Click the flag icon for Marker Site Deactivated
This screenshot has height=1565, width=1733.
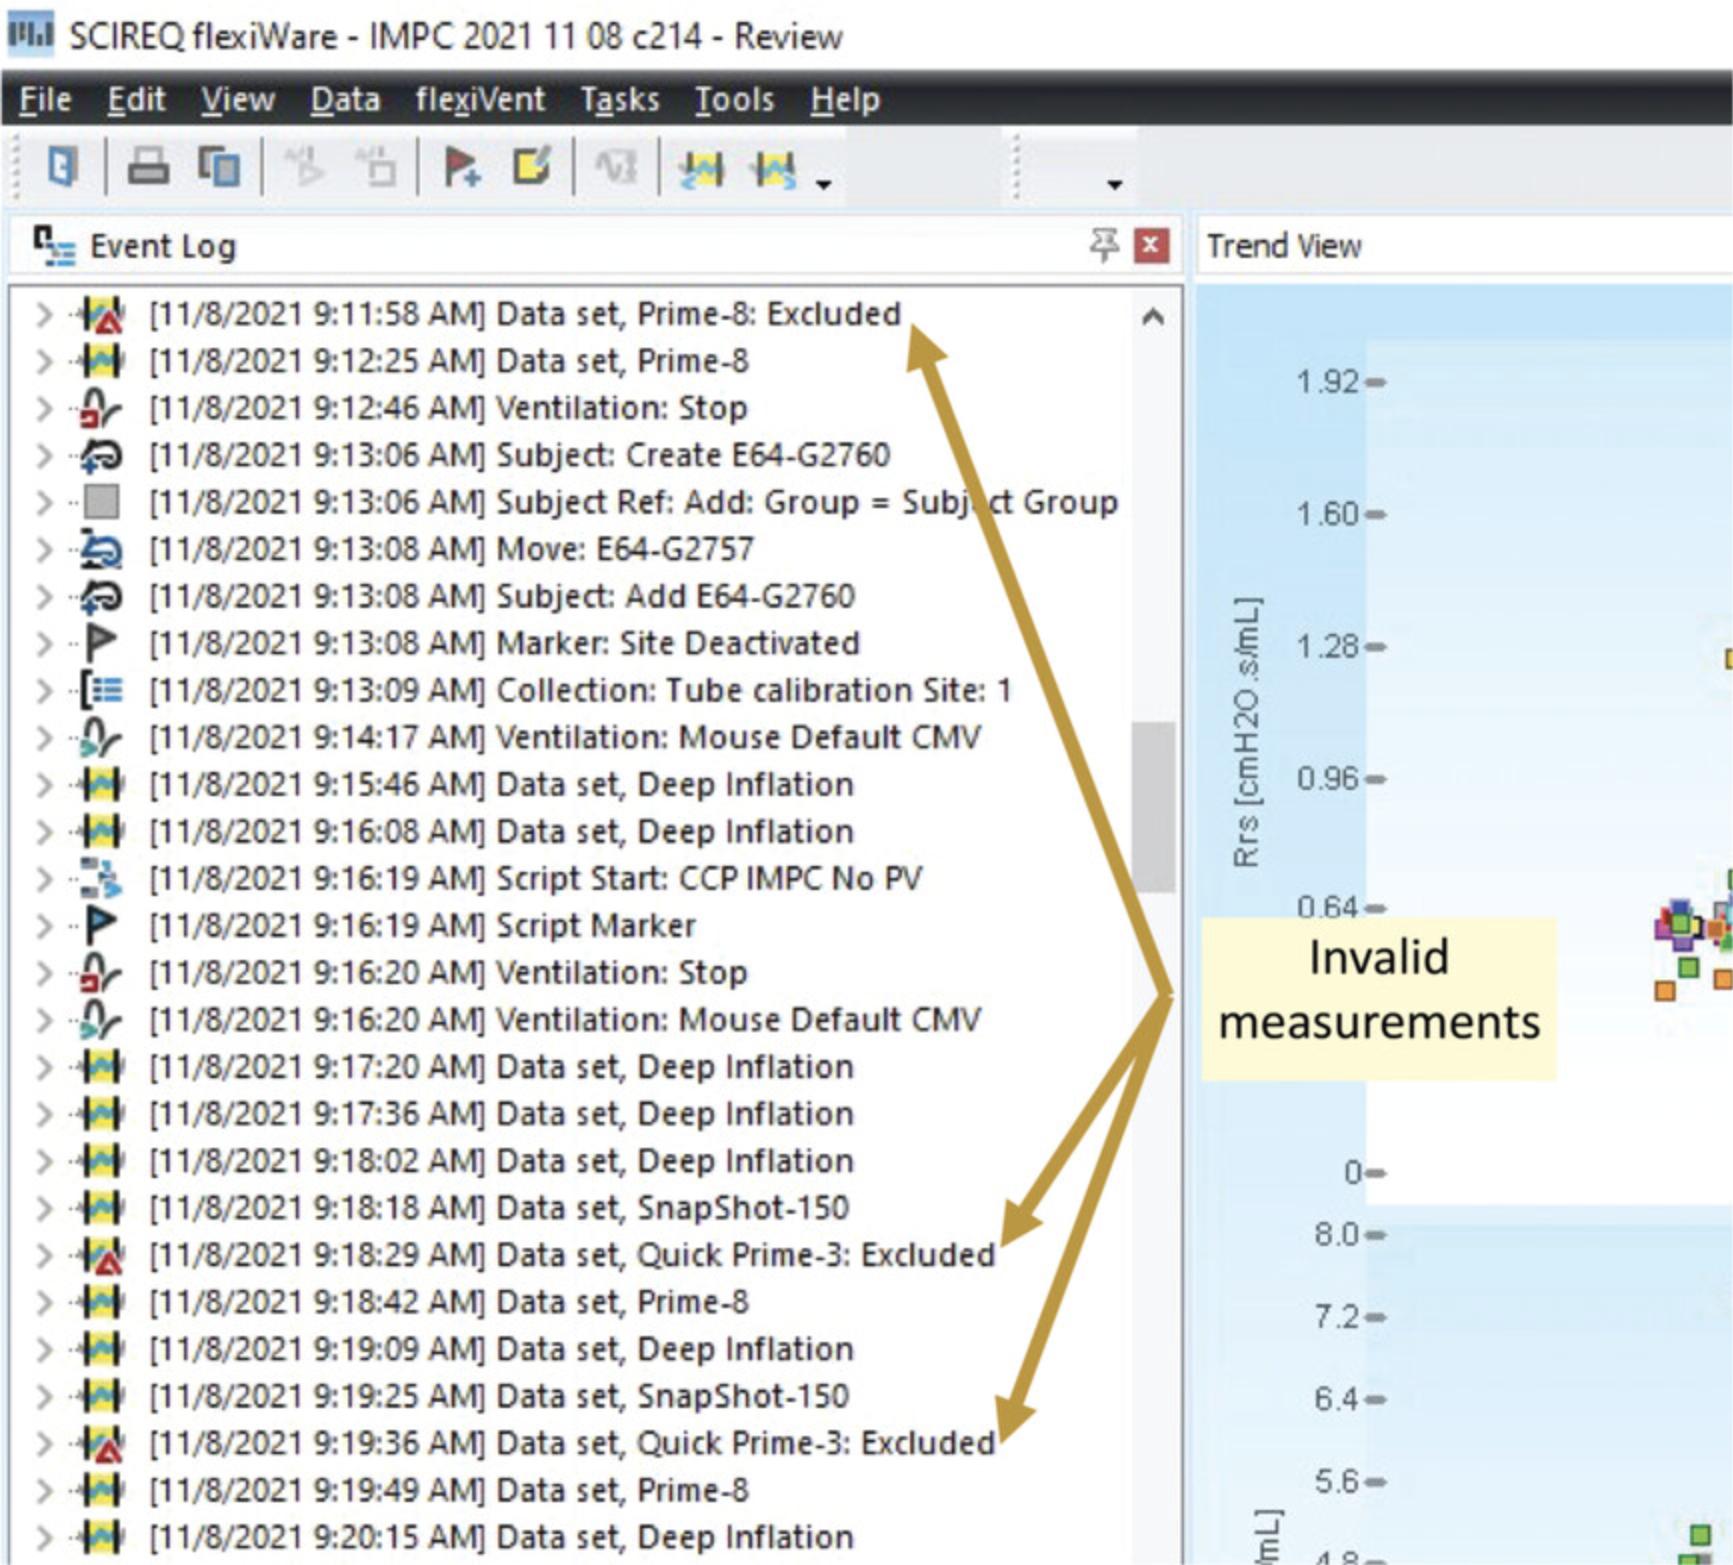coord(102,643)
